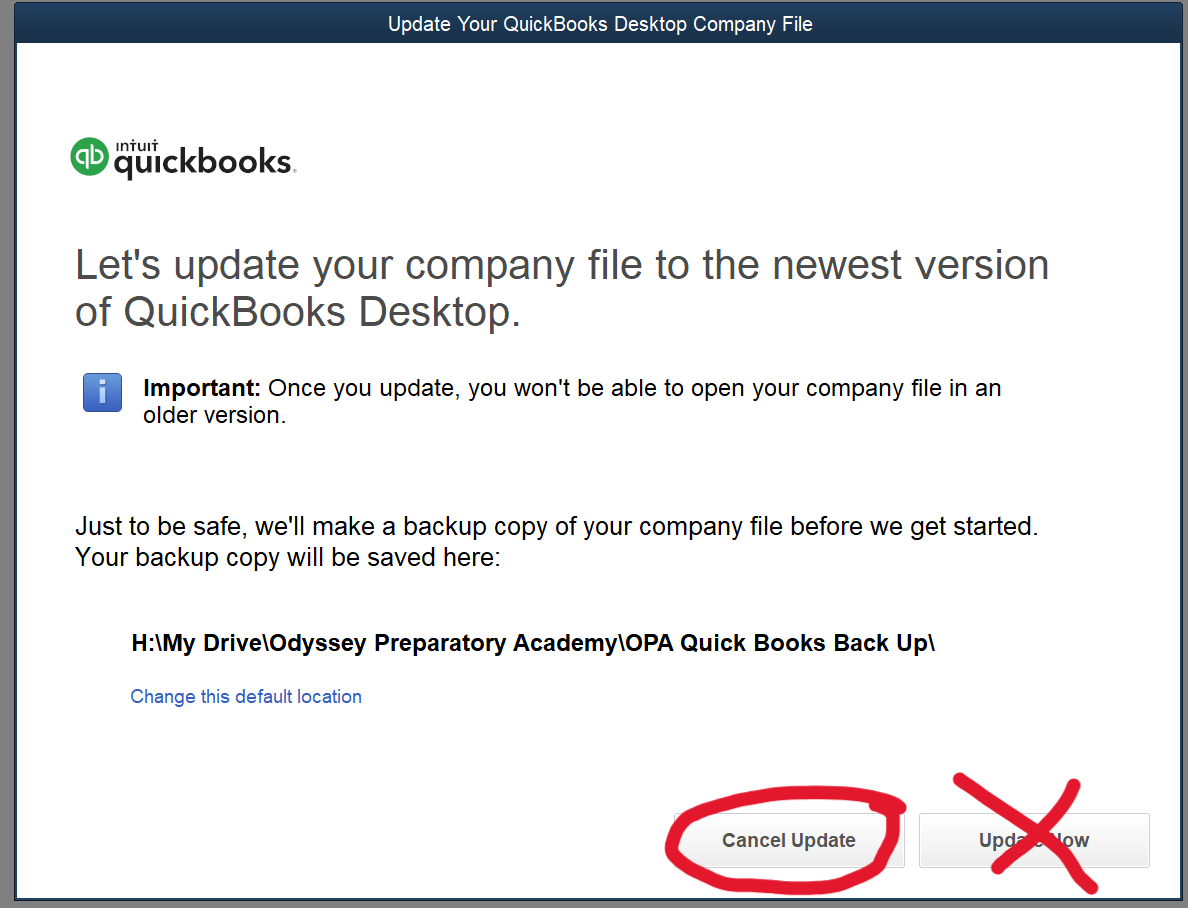Click the H:\My Drive part of path
The width and height of the screenshot is (1188, 908).
[197, 643]
